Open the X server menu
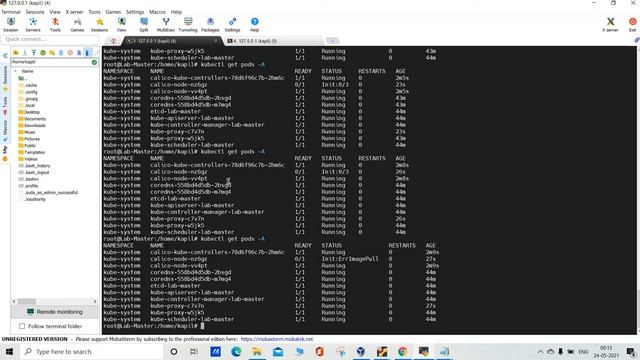 (x=74, y=12)
